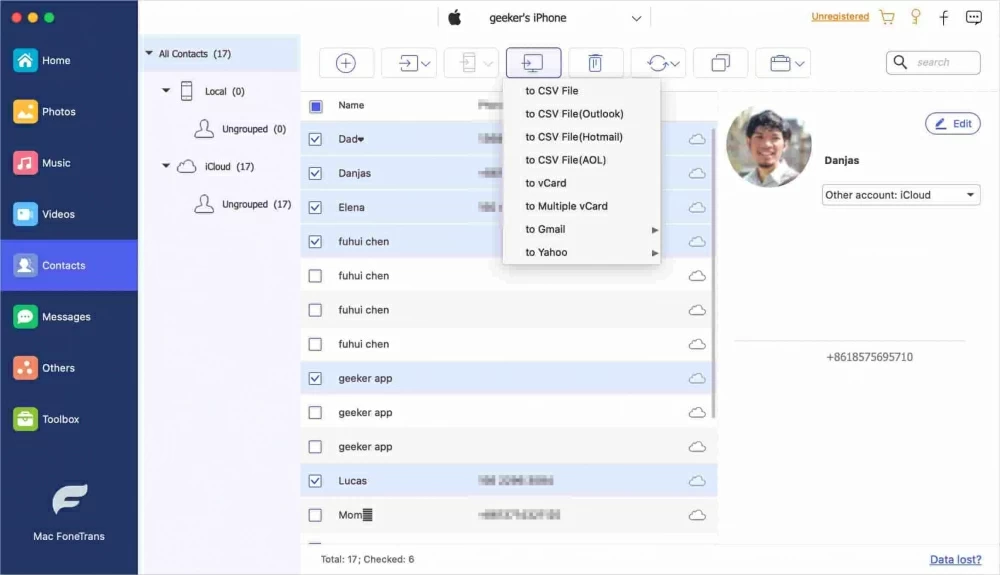Collapse the iCloud contacts tree group
1000x575 pixels.
(x=166, y=167)
